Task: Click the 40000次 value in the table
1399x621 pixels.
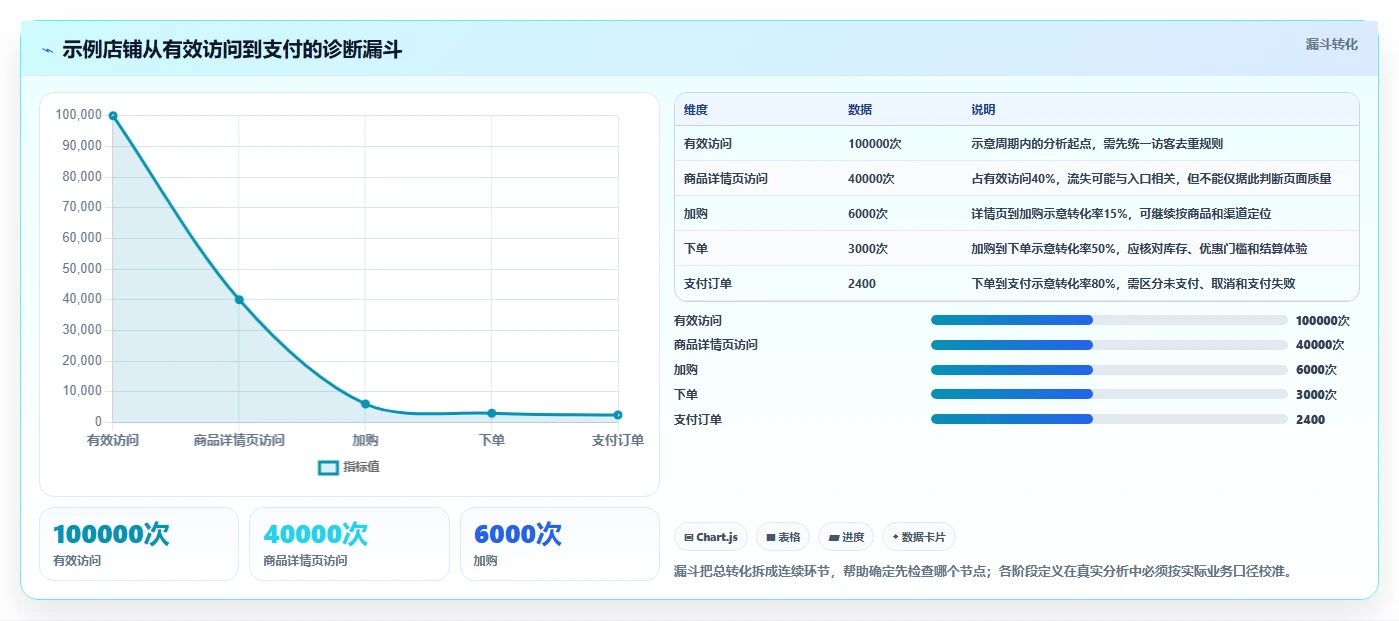Action: tap(871, 179)
